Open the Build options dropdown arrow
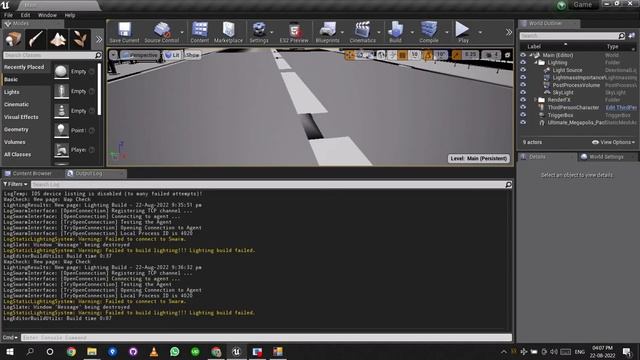Viewport: 640px width, 360px height. tap(411, 32)
